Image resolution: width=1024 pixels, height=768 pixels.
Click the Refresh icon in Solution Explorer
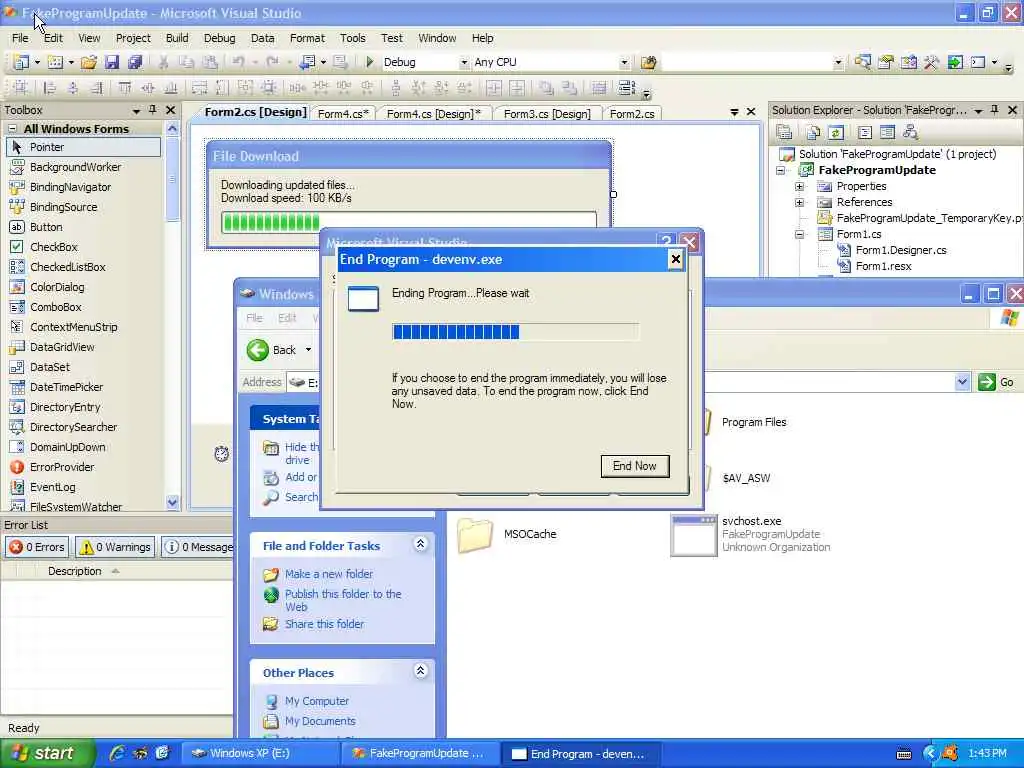835,133
